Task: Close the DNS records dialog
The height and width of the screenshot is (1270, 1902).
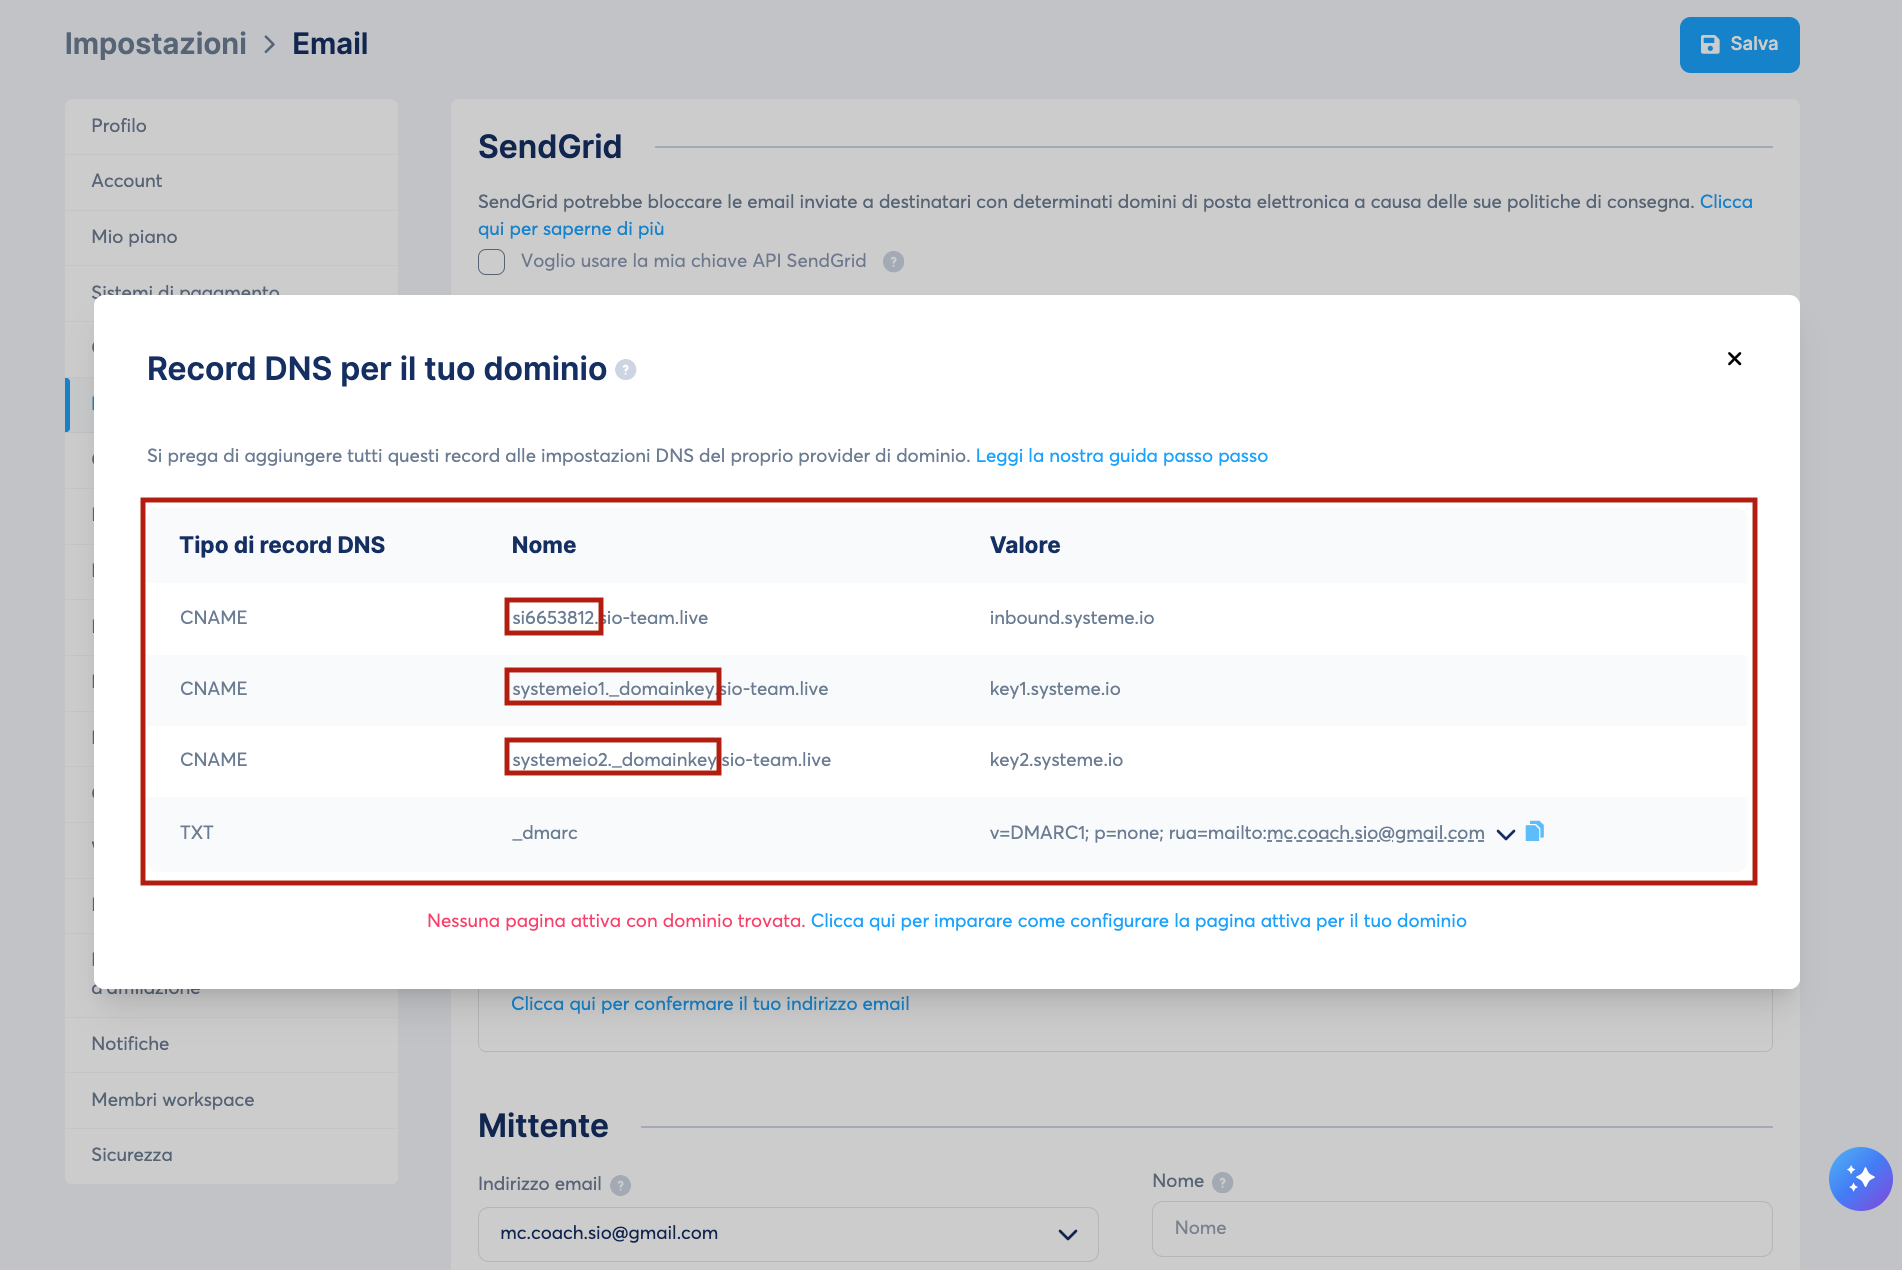Action: coord(1735,359)
